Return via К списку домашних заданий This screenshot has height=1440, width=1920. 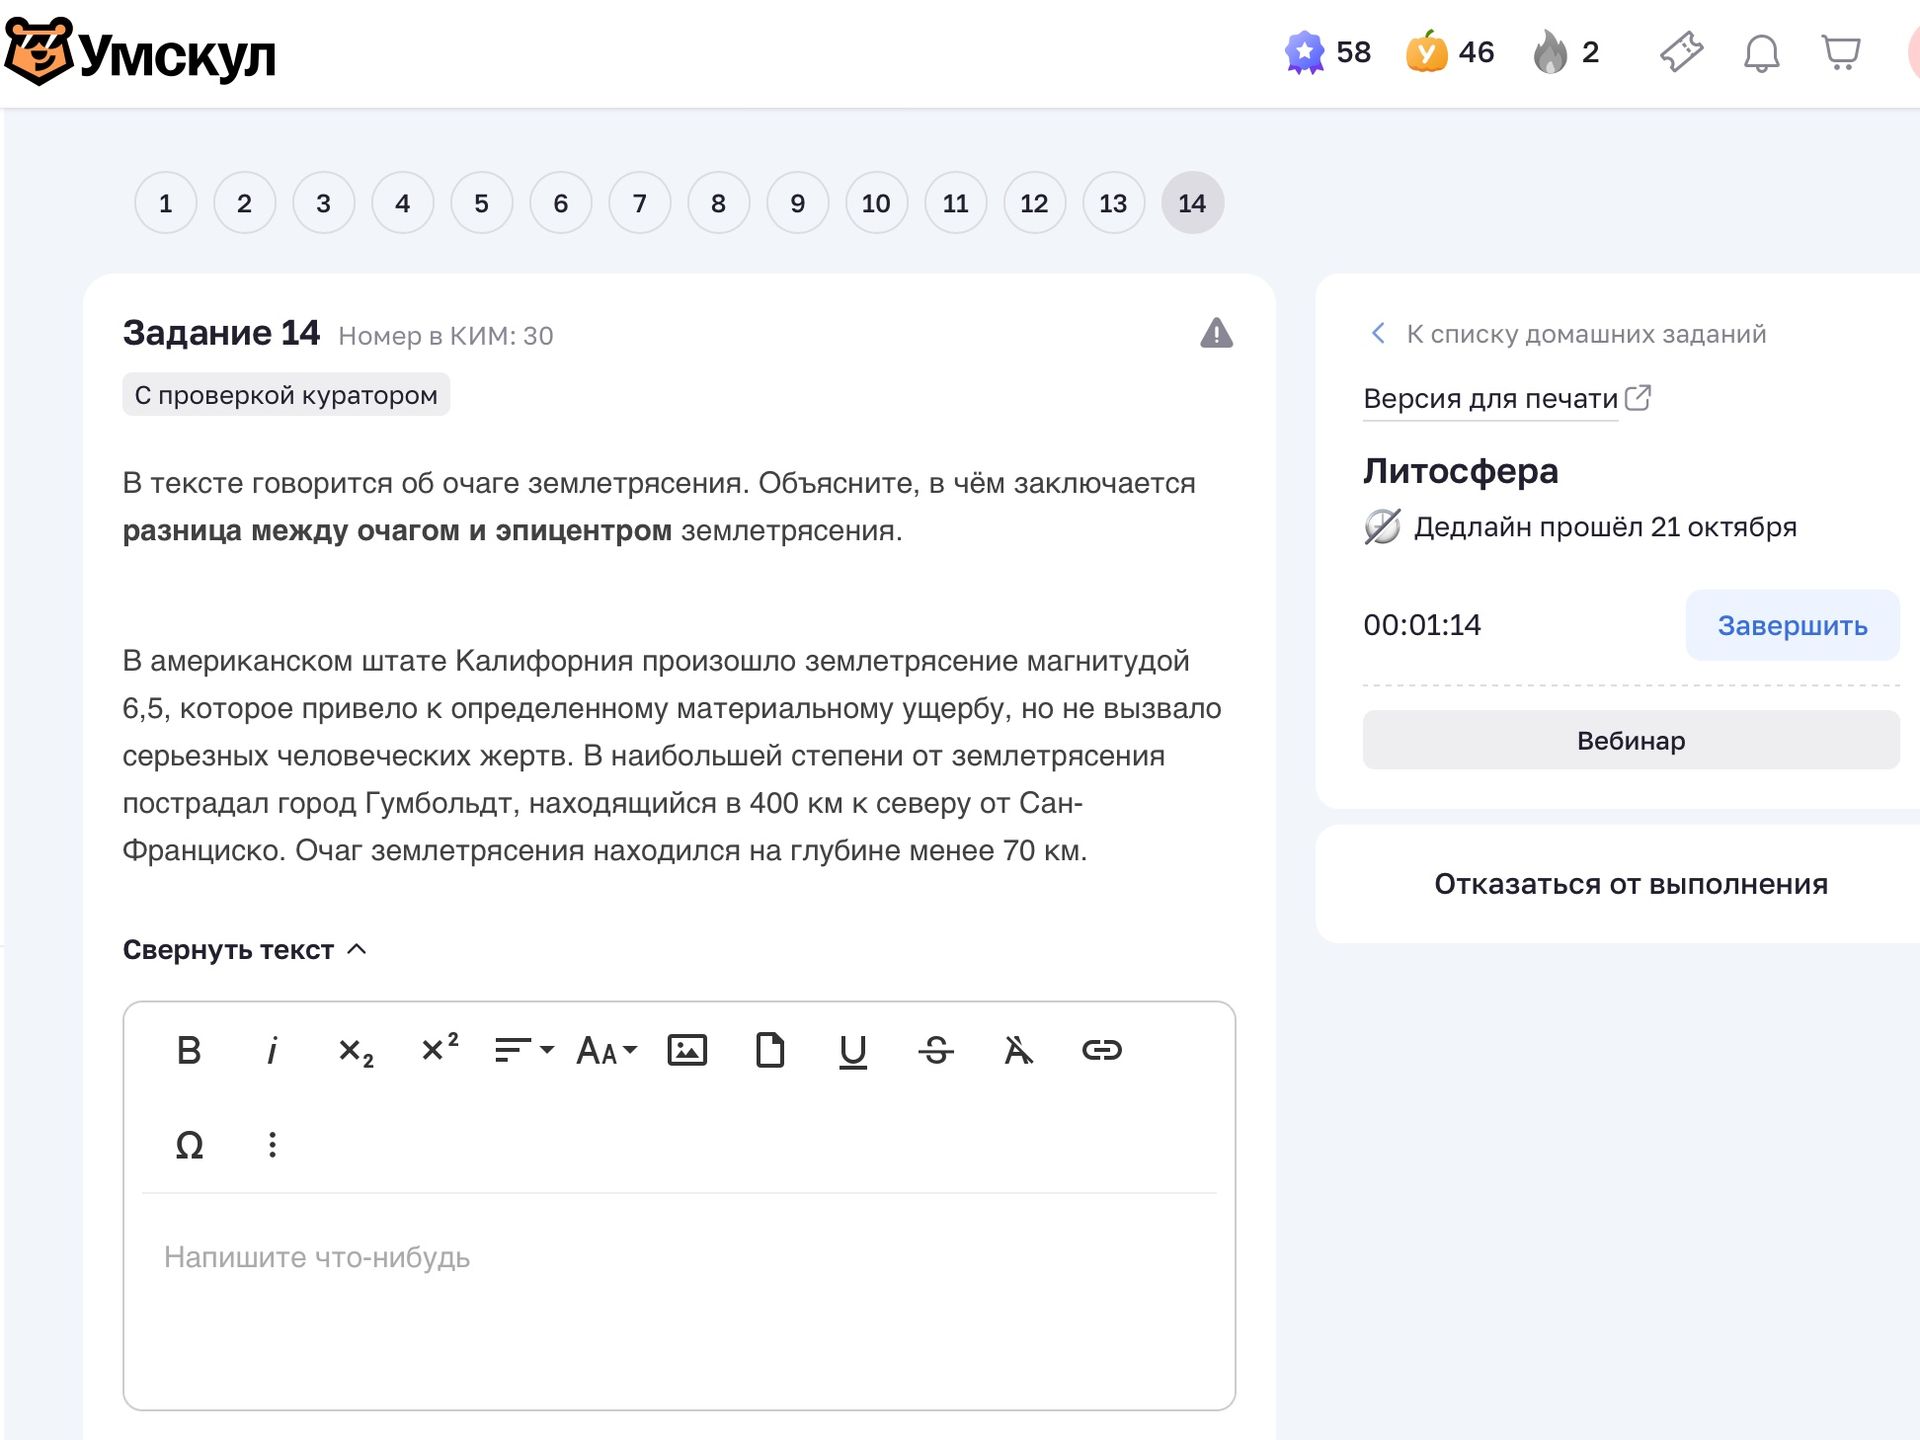tap(1567, 334)
